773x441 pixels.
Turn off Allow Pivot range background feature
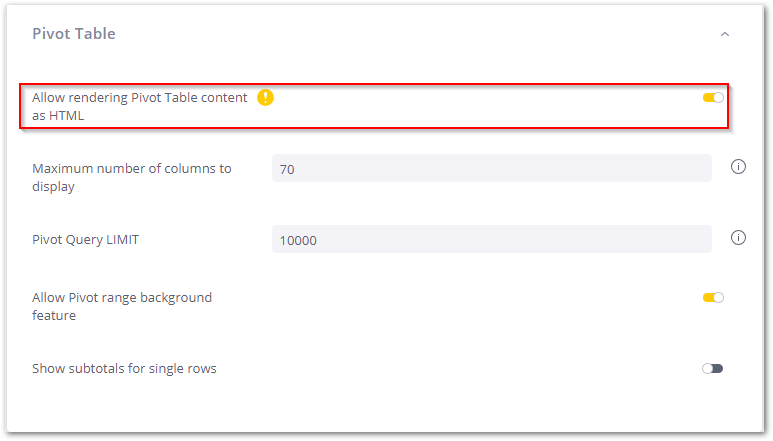point(713,297)
